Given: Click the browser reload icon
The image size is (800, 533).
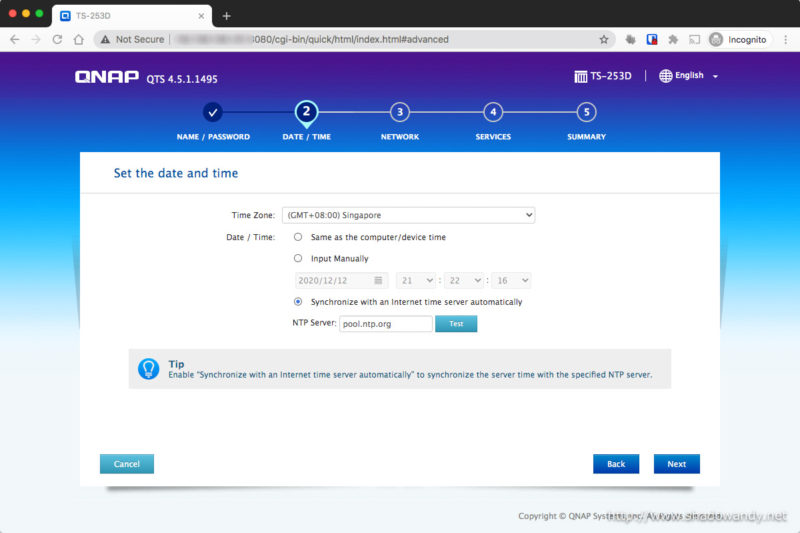Looking at the screenshot, I should point(57,39).
